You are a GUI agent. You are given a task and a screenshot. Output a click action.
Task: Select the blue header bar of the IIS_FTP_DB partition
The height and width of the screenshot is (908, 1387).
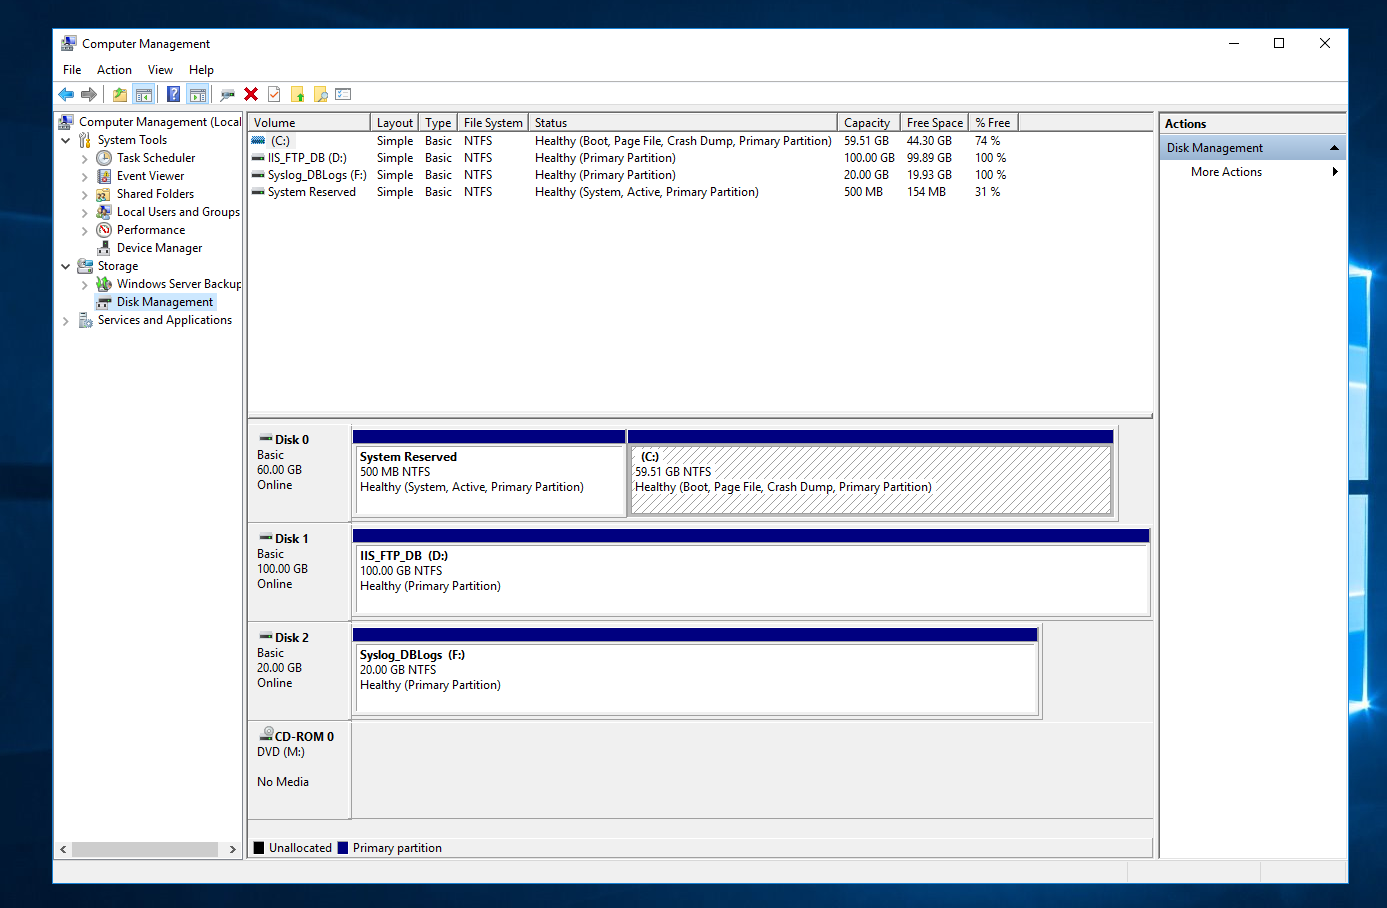click(751, 536)
